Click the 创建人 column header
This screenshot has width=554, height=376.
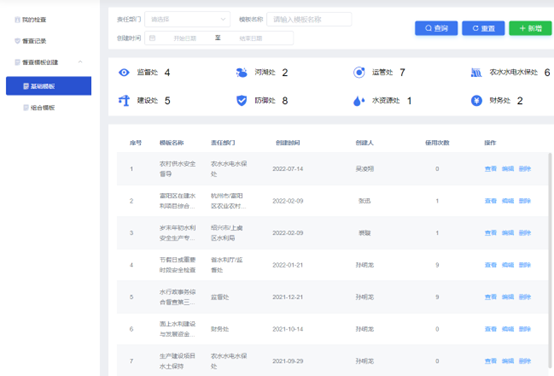pyautogui.click(x=365, y=143)
